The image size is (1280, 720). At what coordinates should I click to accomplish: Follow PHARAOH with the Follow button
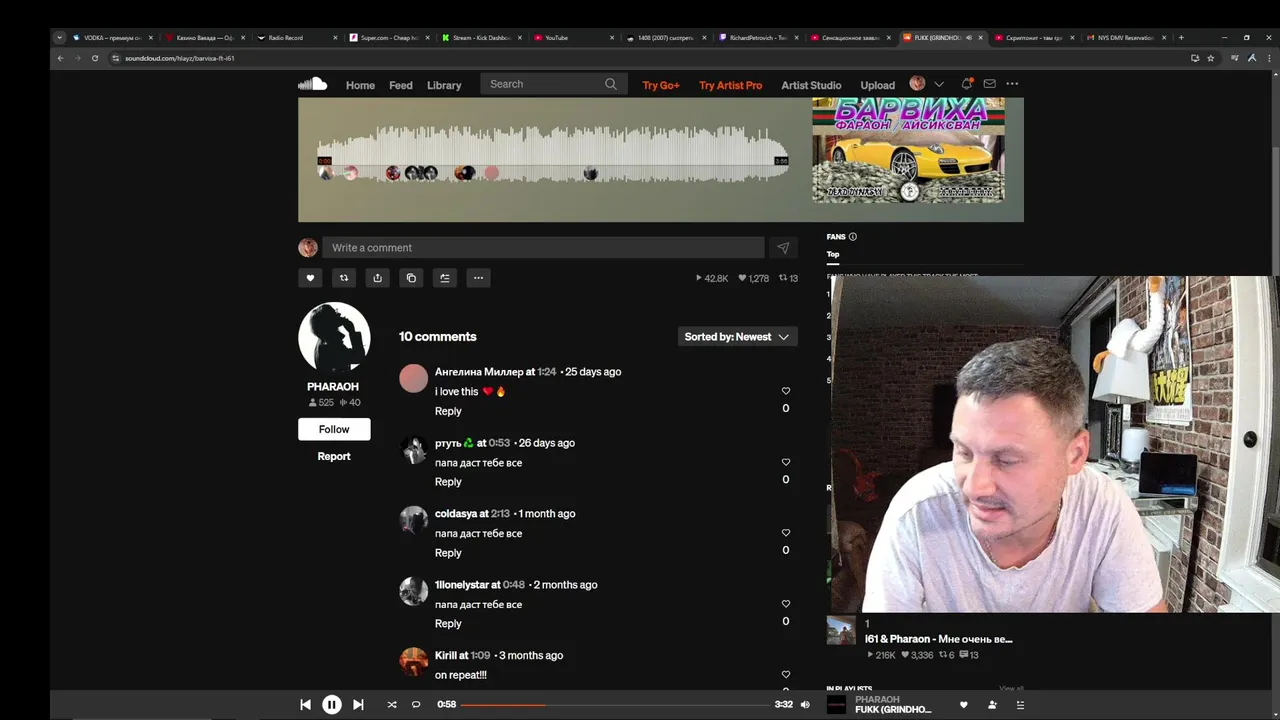(334, 429)
